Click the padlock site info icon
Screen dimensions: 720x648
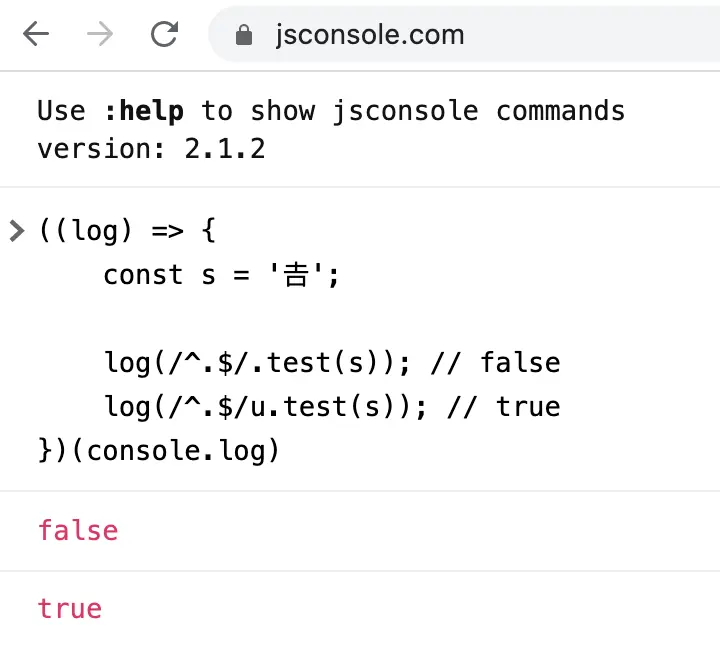pos(244,35)
